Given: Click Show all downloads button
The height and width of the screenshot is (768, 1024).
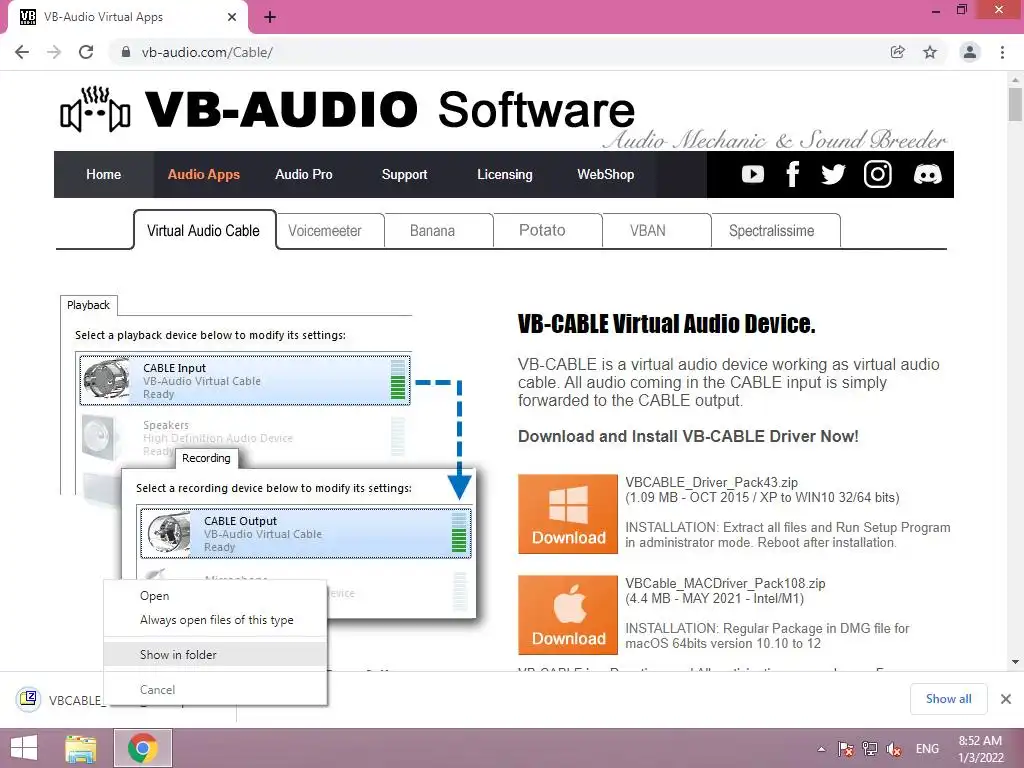Looking at the screenshot, I should (948, 699).
